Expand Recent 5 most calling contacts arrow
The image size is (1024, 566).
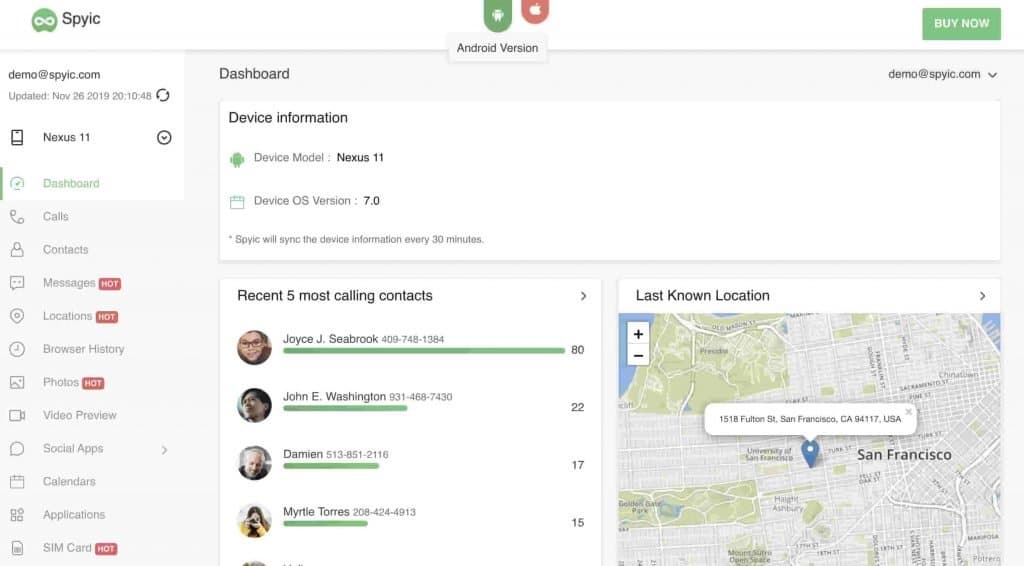[x=583, y=296]
